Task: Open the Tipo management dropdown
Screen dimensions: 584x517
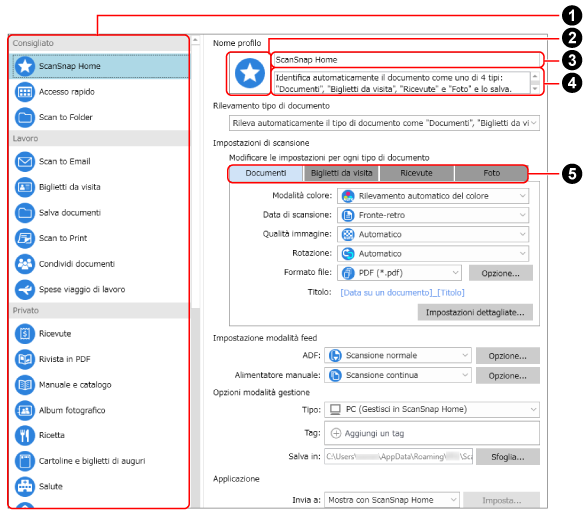Action: (432, 409)
